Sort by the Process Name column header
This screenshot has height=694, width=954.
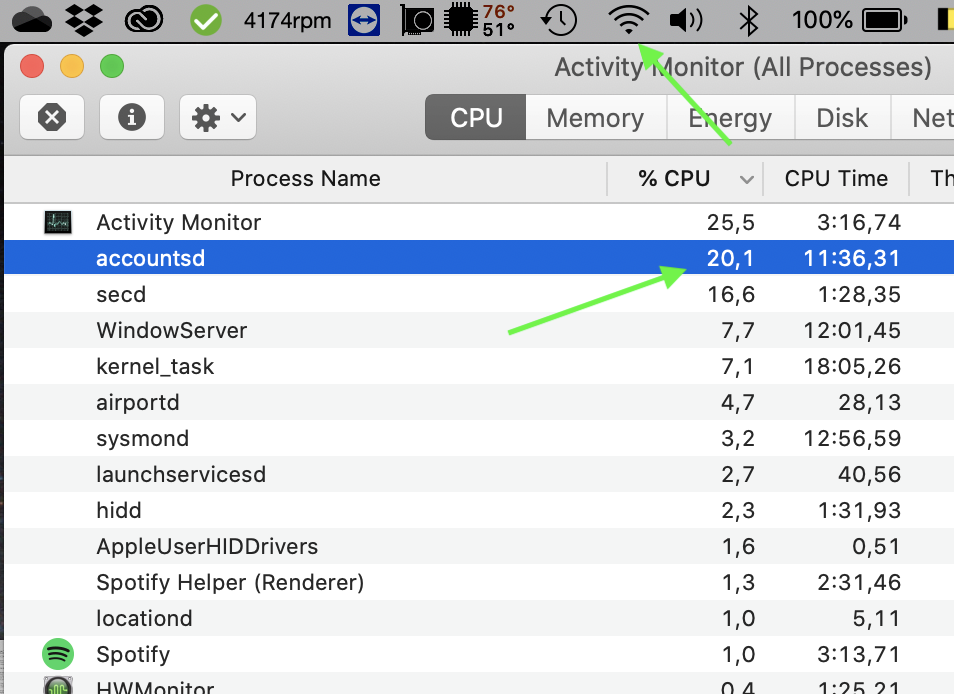click(305, 179)
